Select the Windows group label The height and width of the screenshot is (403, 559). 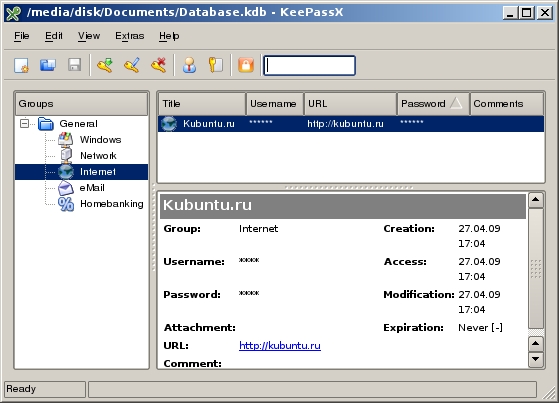click(x=101, y=140)
